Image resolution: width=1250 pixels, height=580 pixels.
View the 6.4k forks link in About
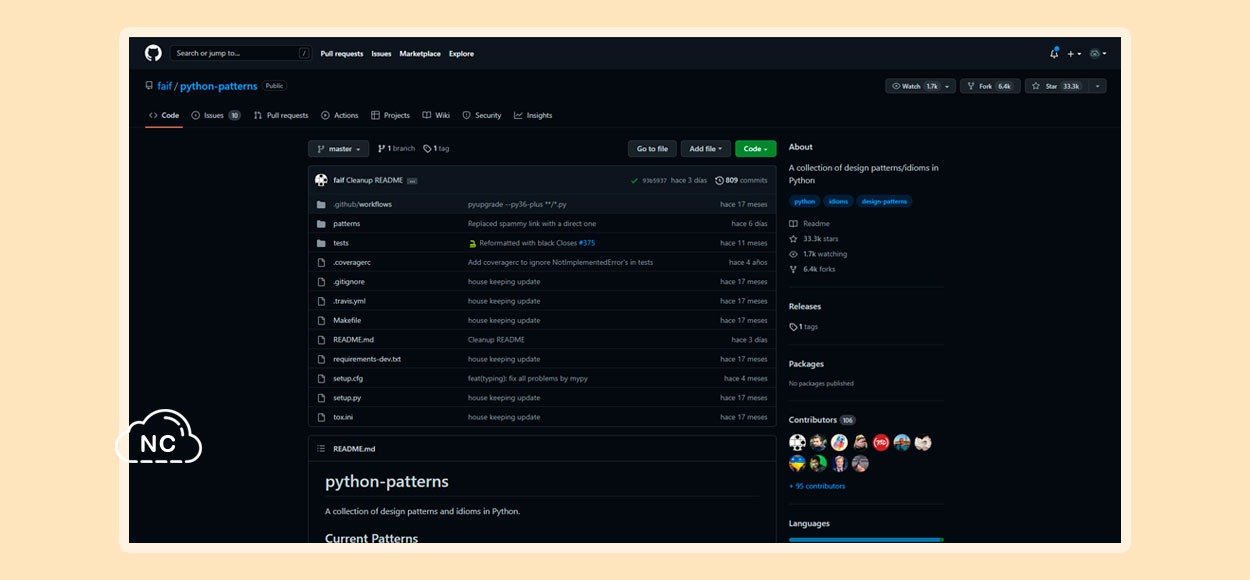(812, 269)
